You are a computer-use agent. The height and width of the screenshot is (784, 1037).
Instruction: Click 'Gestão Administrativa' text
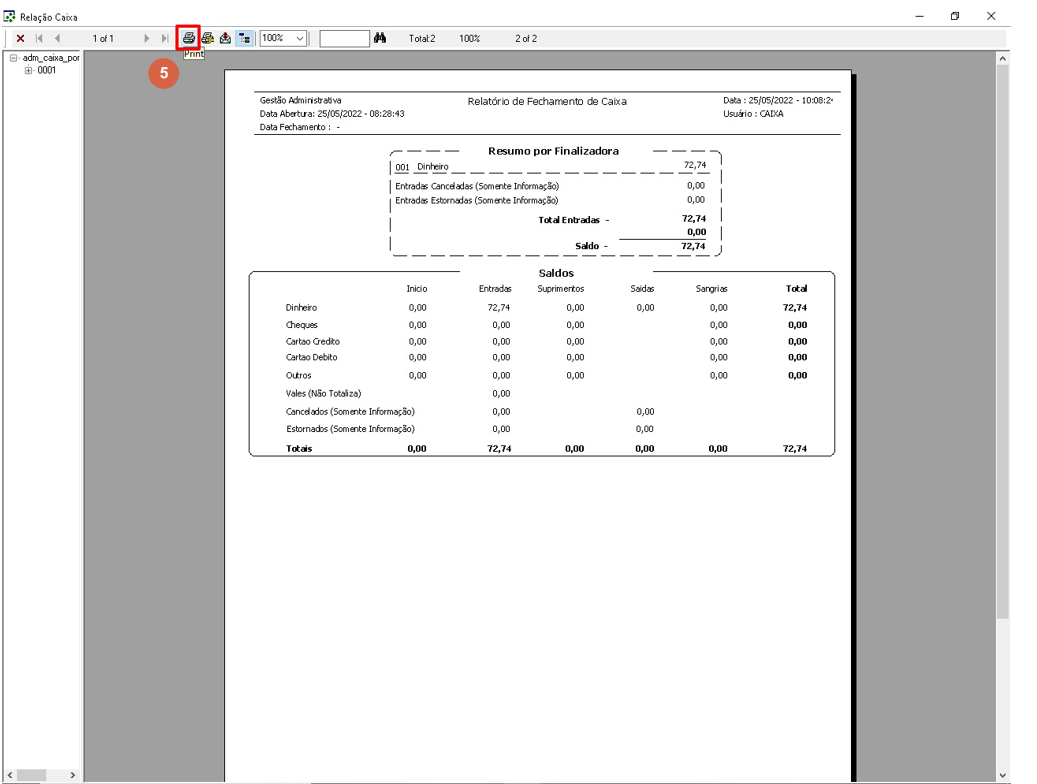pos(300,101)
